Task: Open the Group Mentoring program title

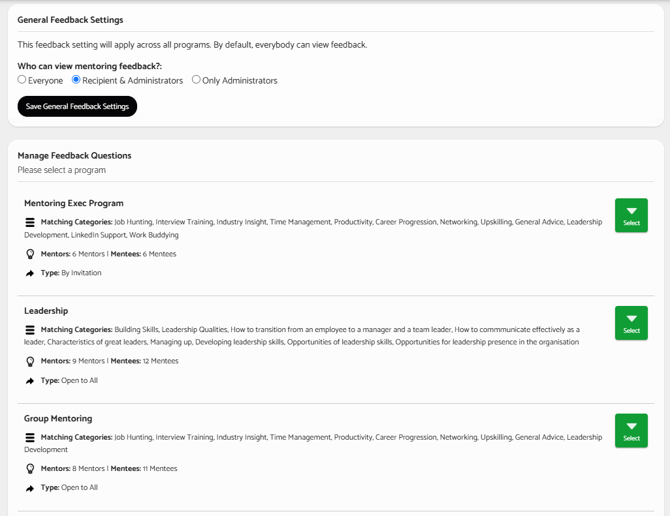Action: tap(58, 419)
